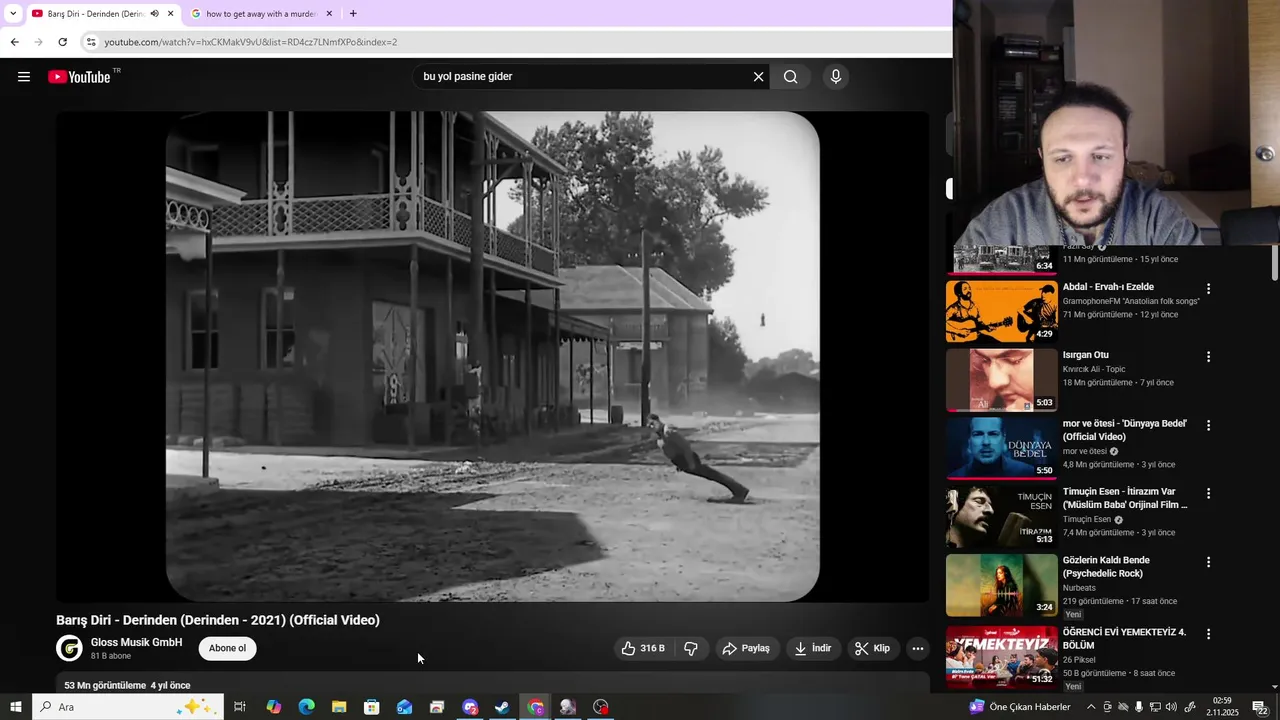Click the taskbar Ara search box
The width and height of the screenshot is (1280, 720).
[x=128, y=707]
